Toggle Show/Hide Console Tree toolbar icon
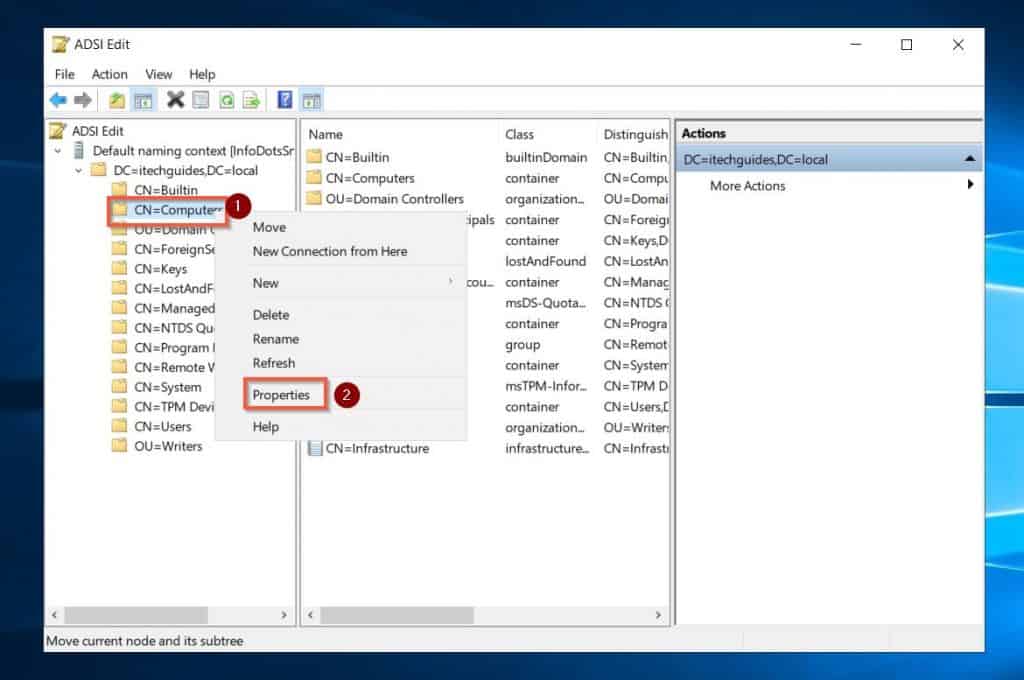This screenshot has width=1024, height=680. pos(143,100)
